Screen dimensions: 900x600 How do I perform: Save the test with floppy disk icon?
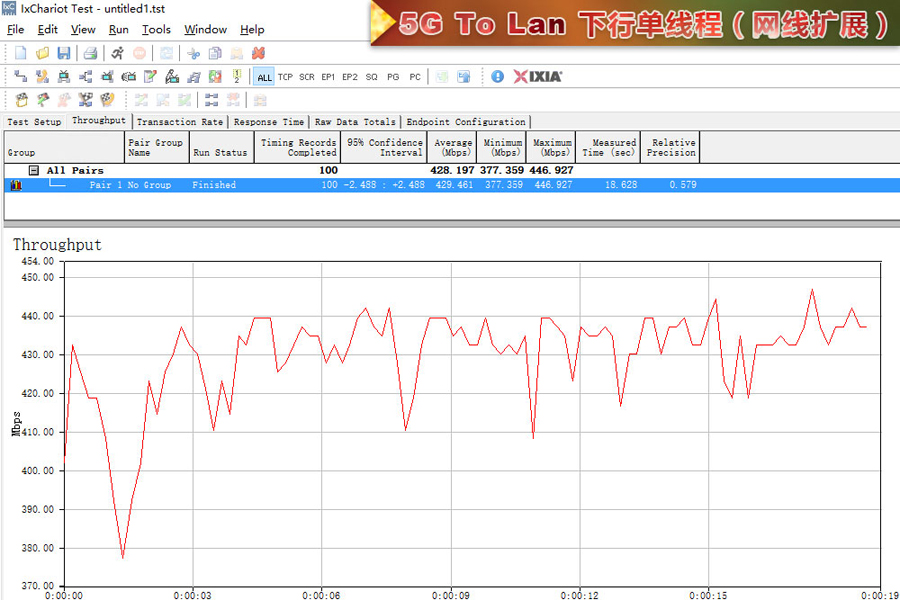click(x=63, y=53)
